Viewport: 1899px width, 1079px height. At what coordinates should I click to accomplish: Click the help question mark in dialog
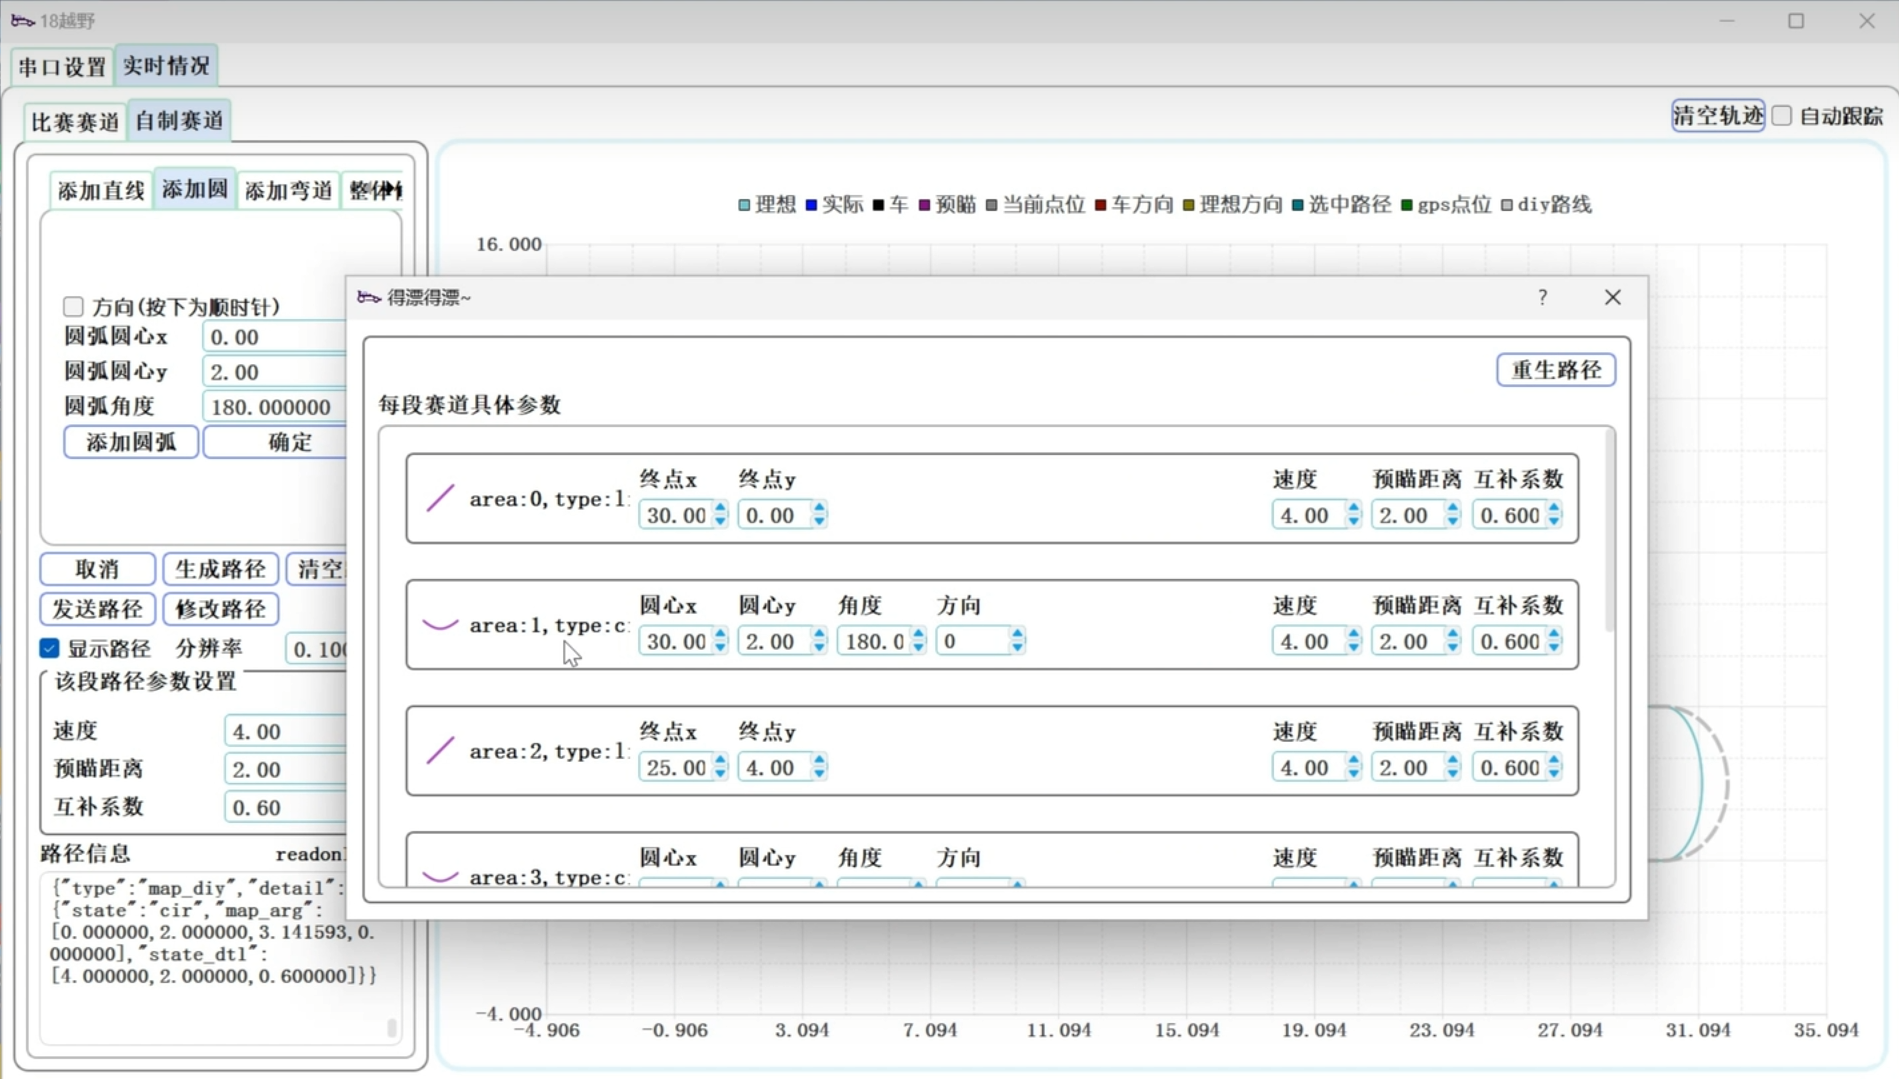pos(1542,297)
